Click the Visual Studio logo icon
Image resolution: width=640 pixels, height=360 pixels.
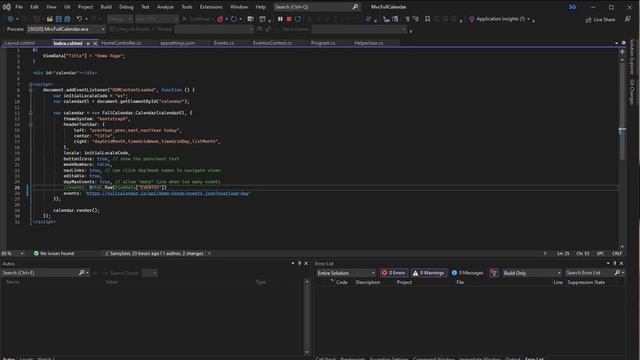pos(7,7)
